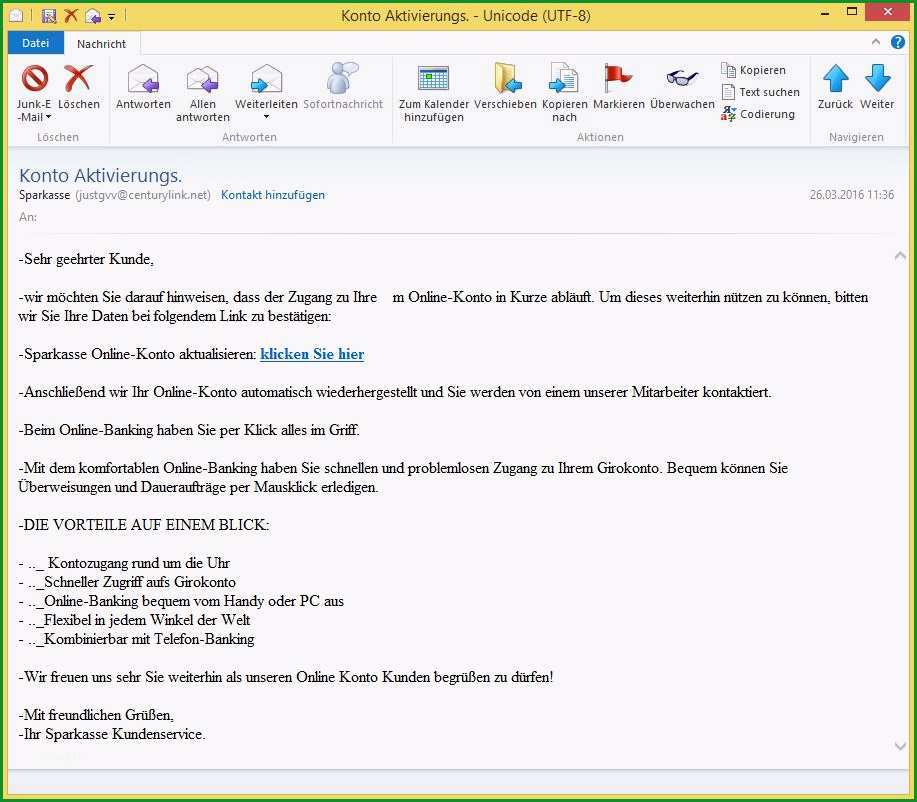Delete the message with the Löschen icon

pyautogui.click(x=78, y=87)
